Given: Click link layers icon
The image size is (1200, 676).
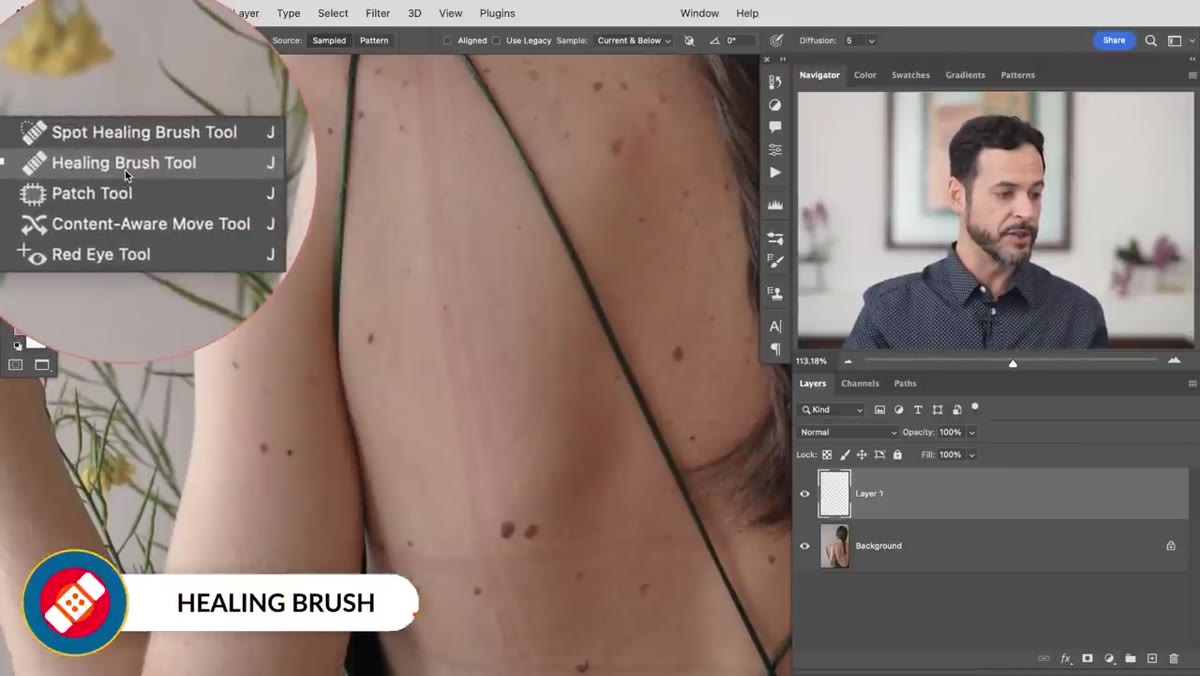Looking at the screenshot, I should 1044,659.
